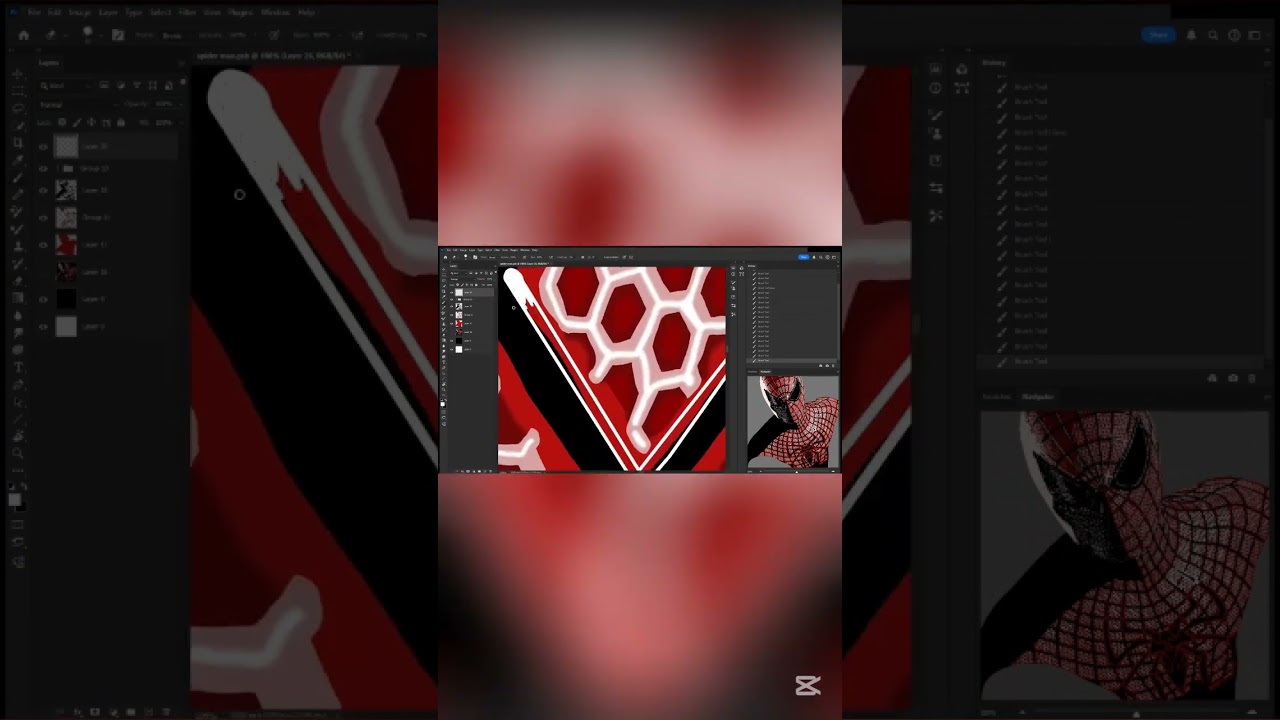Click History panel title tab in dimmed background

click(x=993, y=63)
